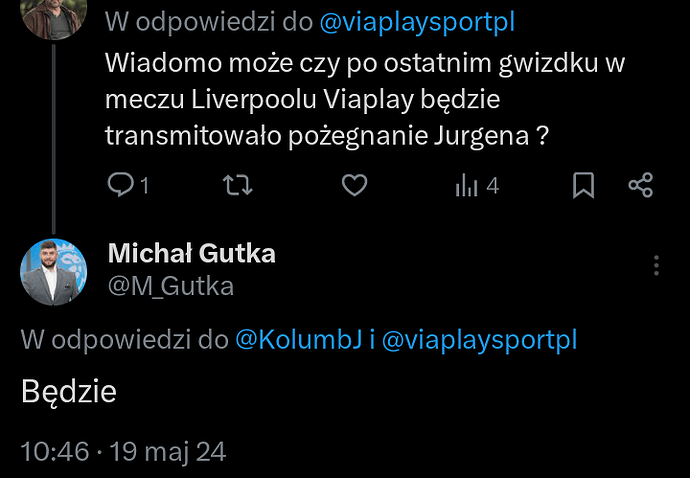Screen dimensions: 690x478
Task: Open the top commenter's avatar
Action: point(54,18)
